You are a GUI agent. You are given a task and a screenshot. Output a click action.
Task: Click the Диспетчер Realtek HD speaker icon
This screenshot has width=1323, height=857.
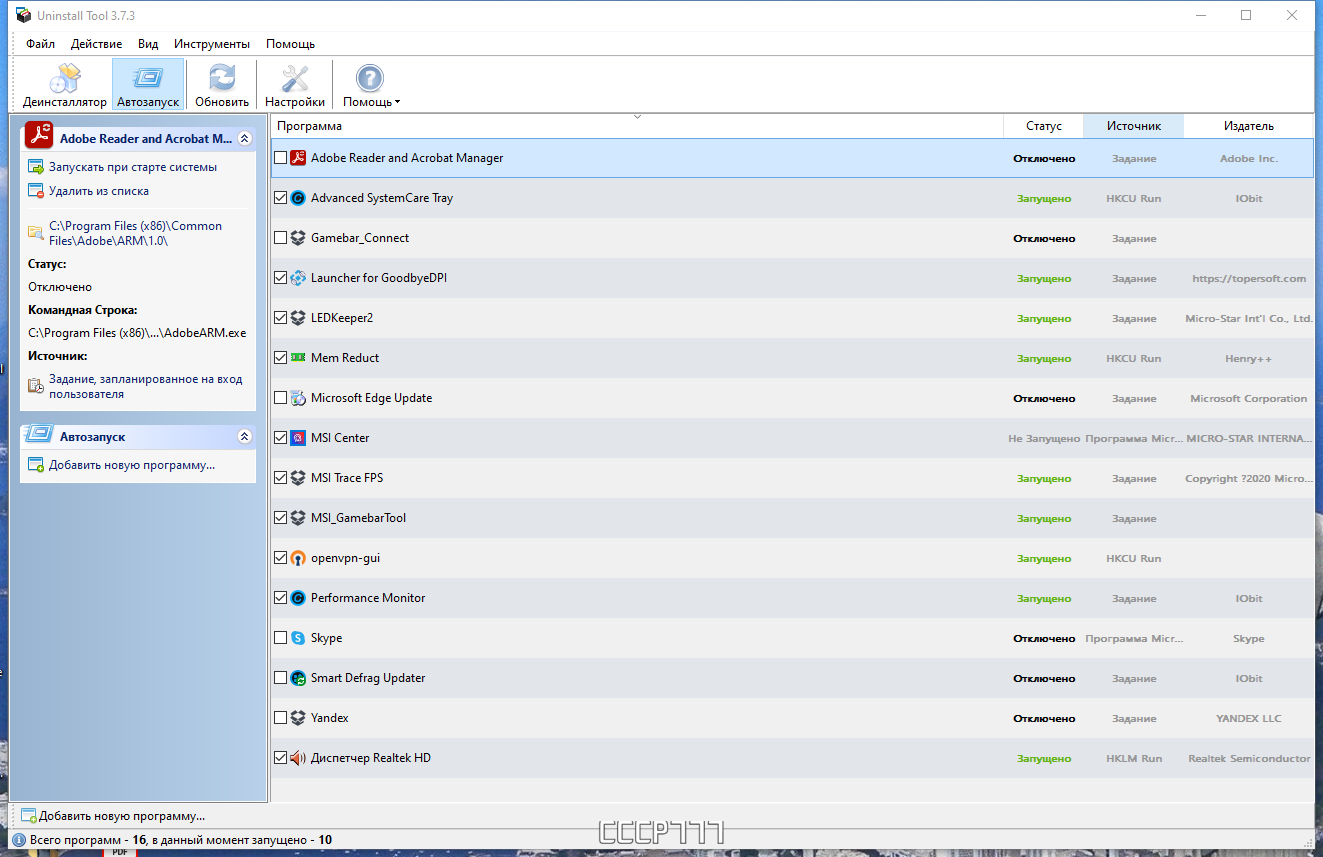297,758
